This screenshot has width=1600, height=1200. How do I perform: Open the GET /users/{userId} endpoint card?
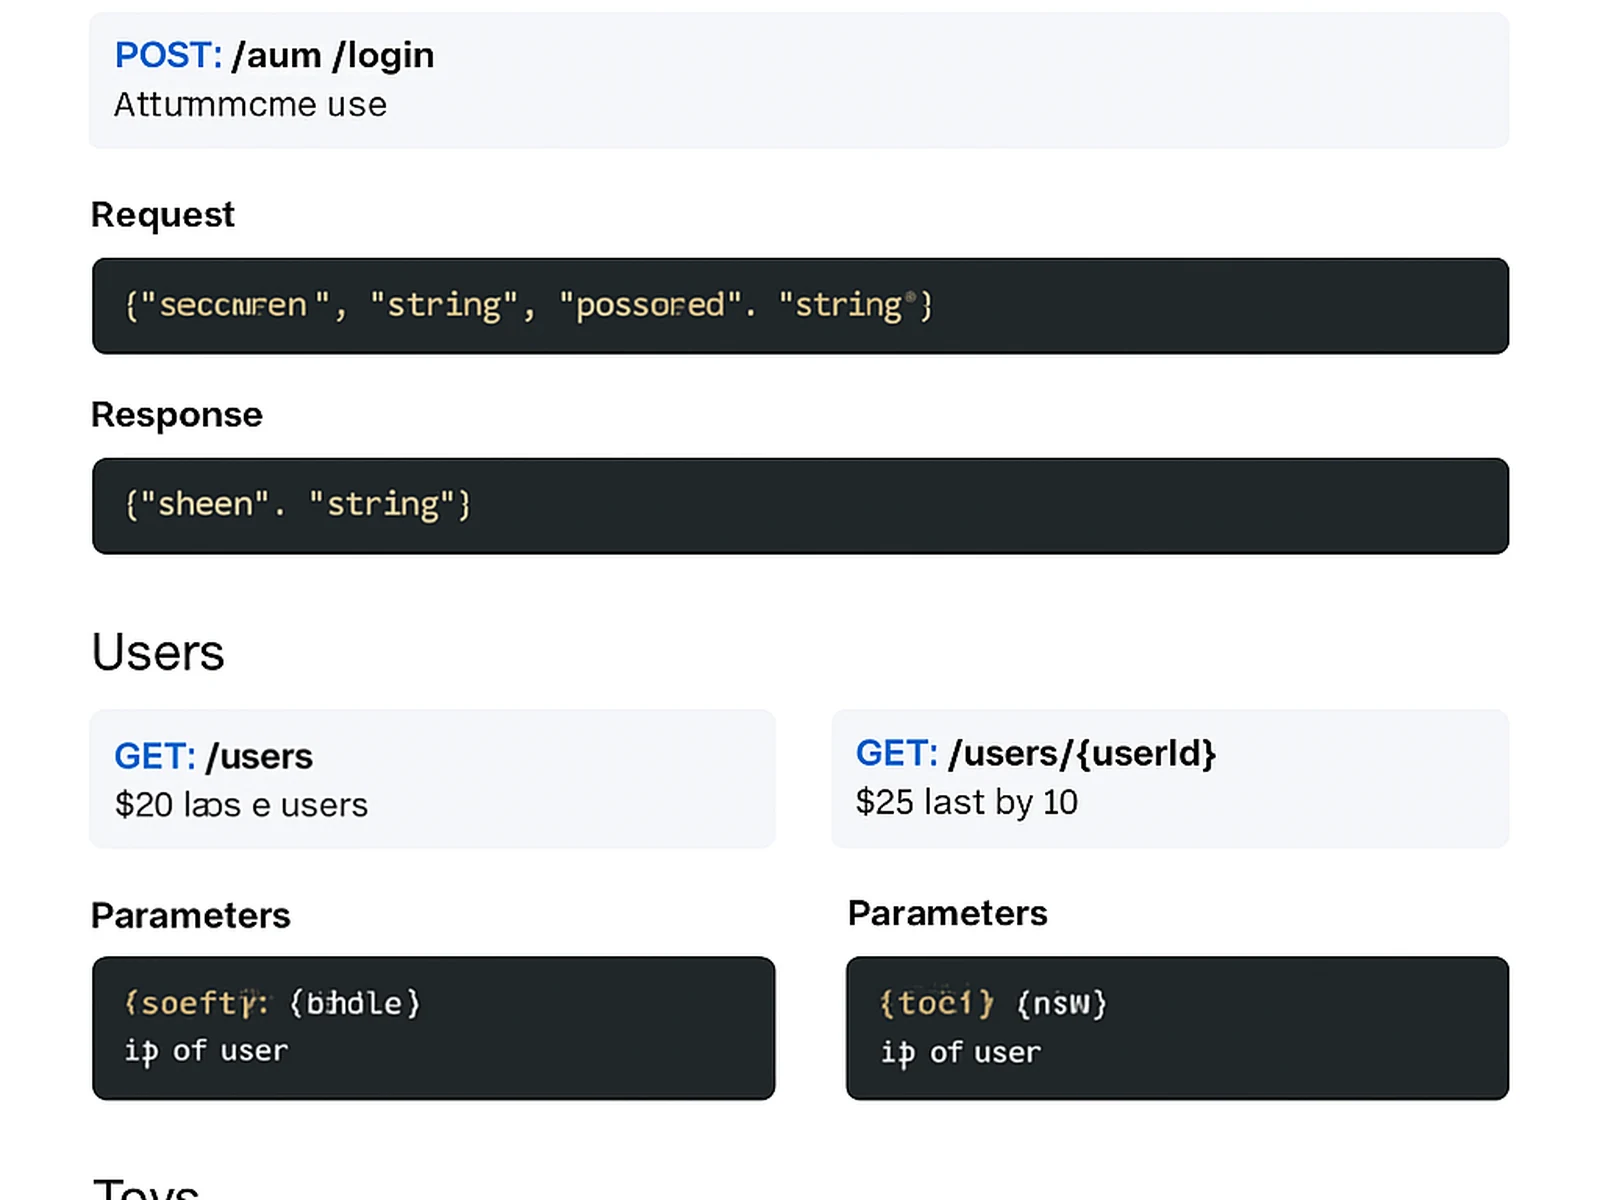[x=1170, y=779]
